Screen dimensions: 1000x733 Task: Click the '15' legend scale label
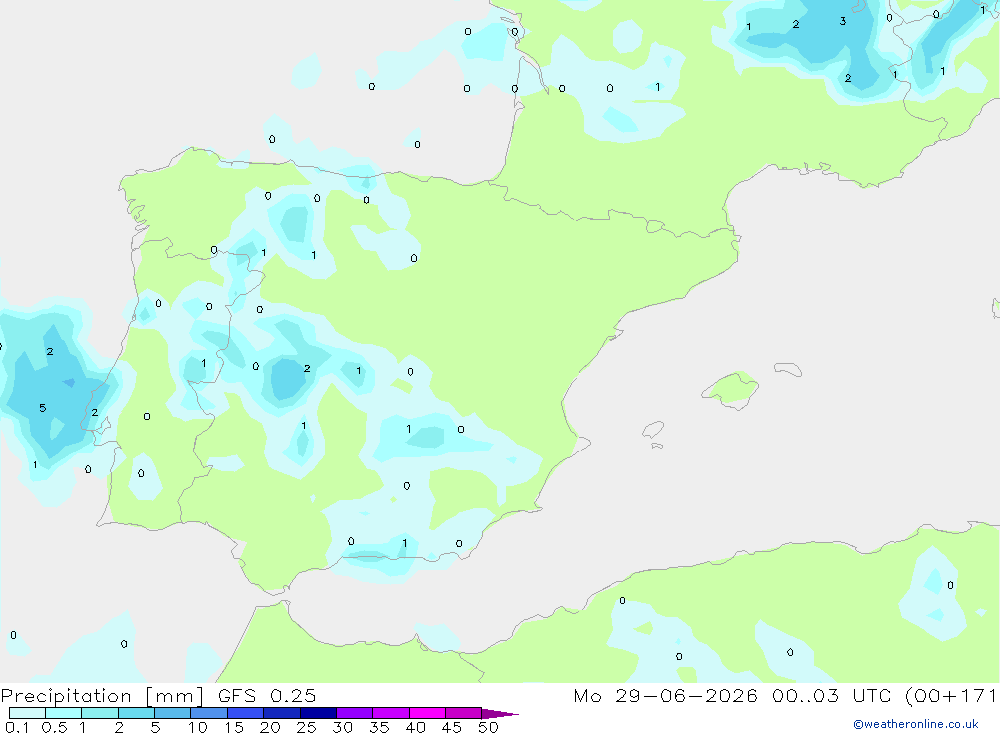(234, 727)
